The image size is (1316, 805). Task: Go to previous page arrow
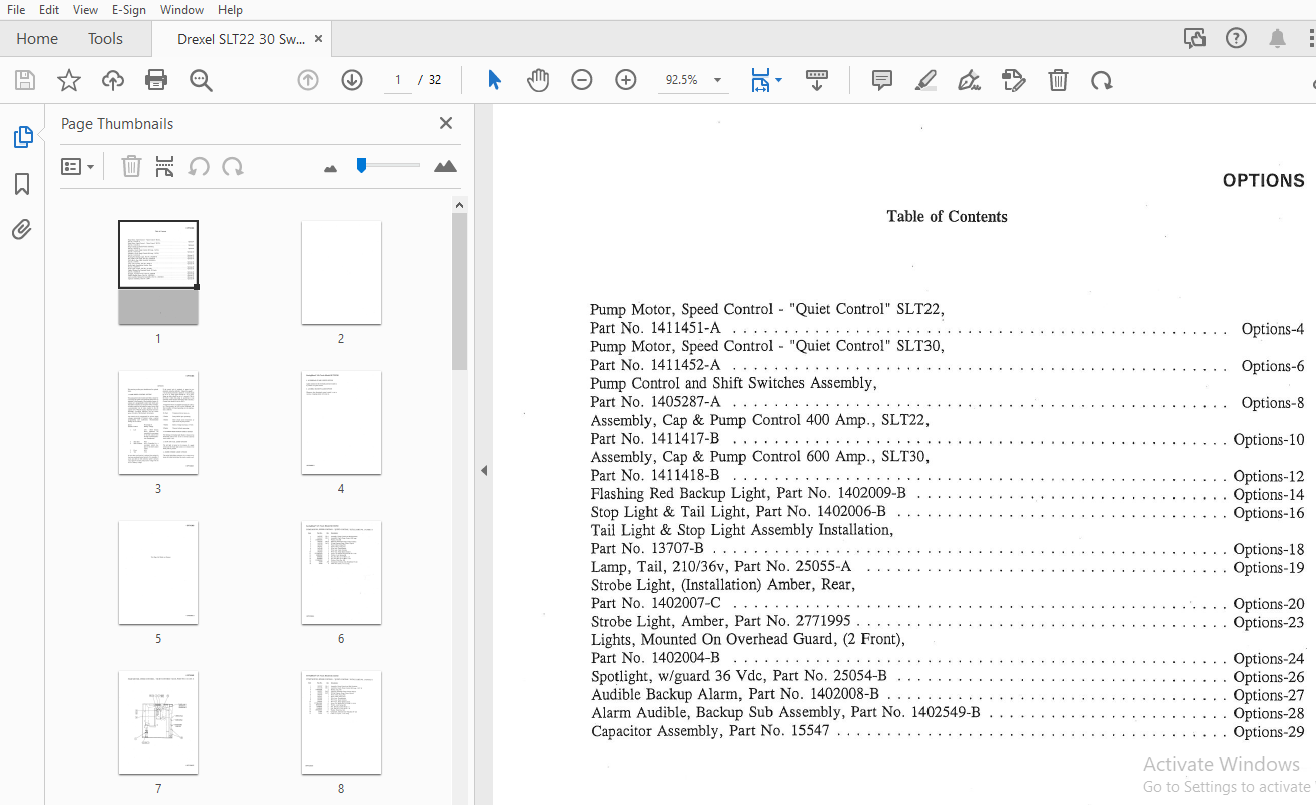click(x=308, y=80)
